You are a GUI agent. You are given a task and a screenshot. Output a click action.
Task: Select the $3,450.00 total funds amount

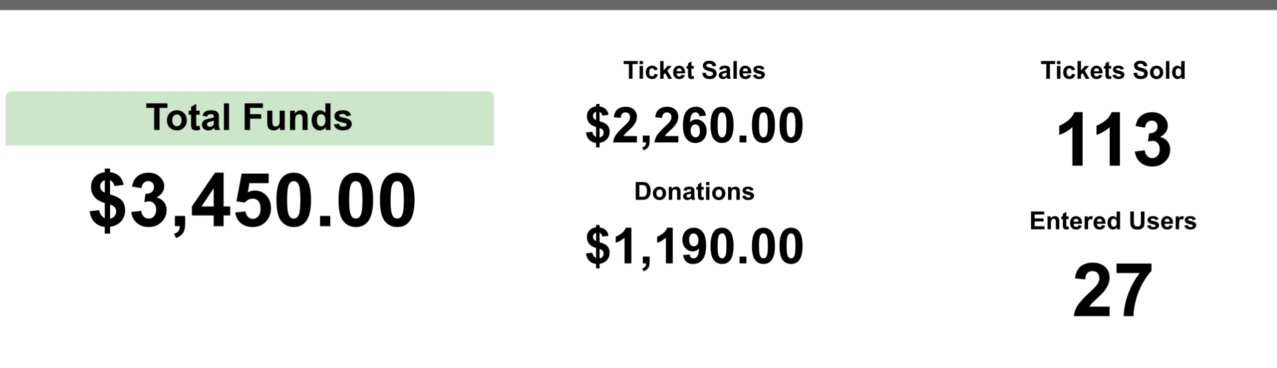[252, 202]
